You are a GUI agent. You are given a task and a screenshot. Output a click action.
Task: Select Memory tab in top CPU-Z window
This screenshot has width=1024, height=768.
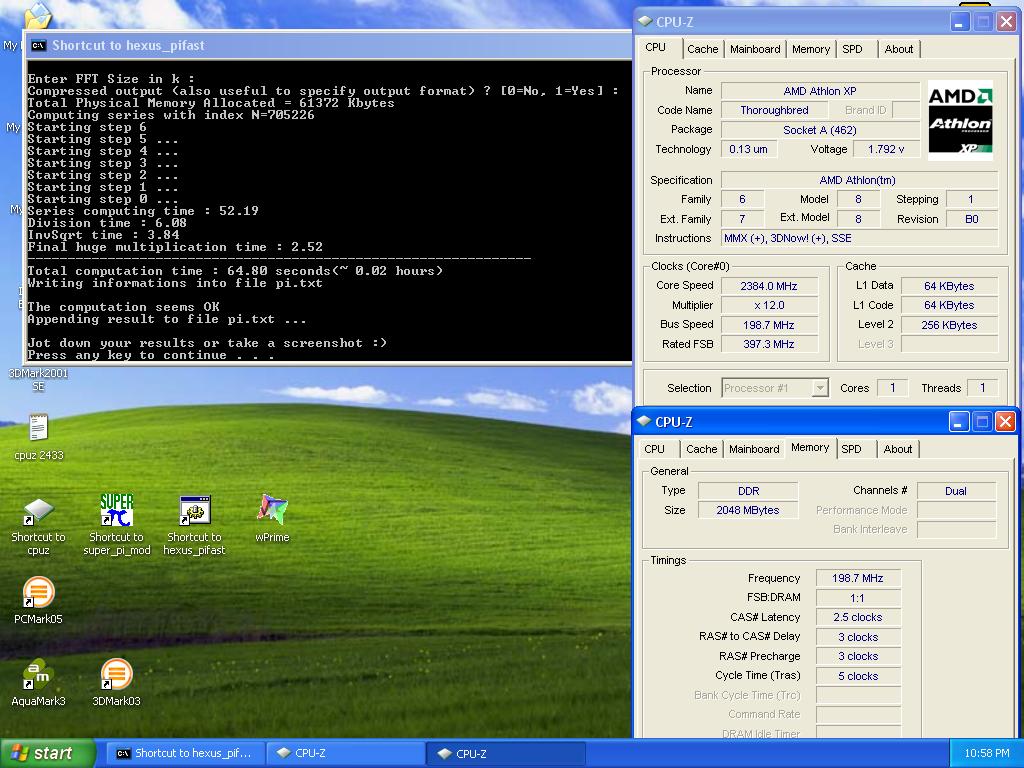(810, 49)
